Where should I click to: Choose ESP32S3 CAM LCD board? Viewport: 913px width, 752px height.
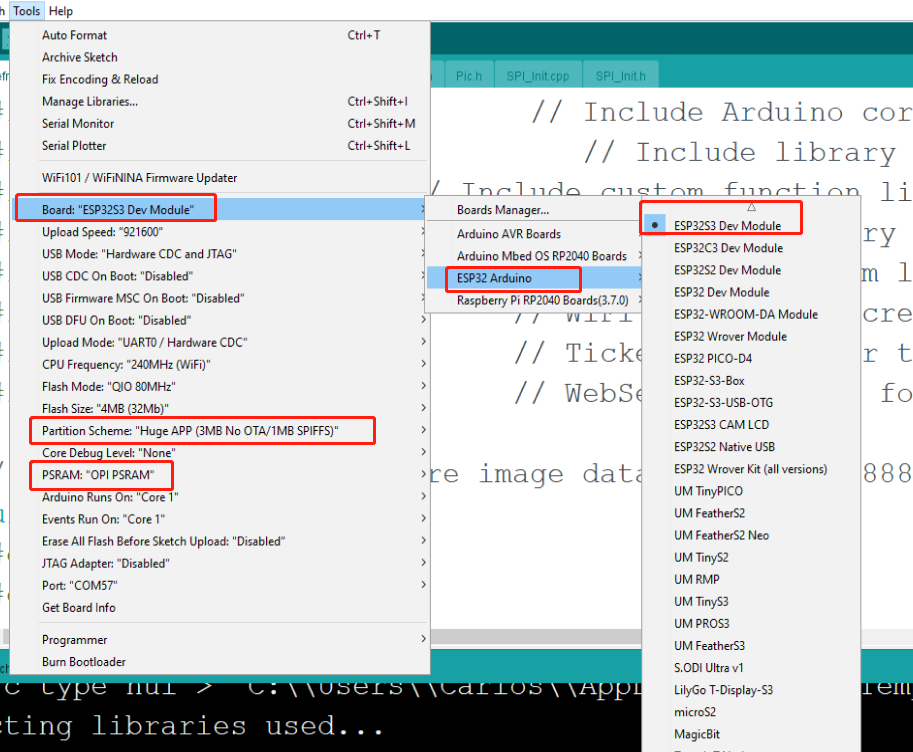tap(751, 425)
